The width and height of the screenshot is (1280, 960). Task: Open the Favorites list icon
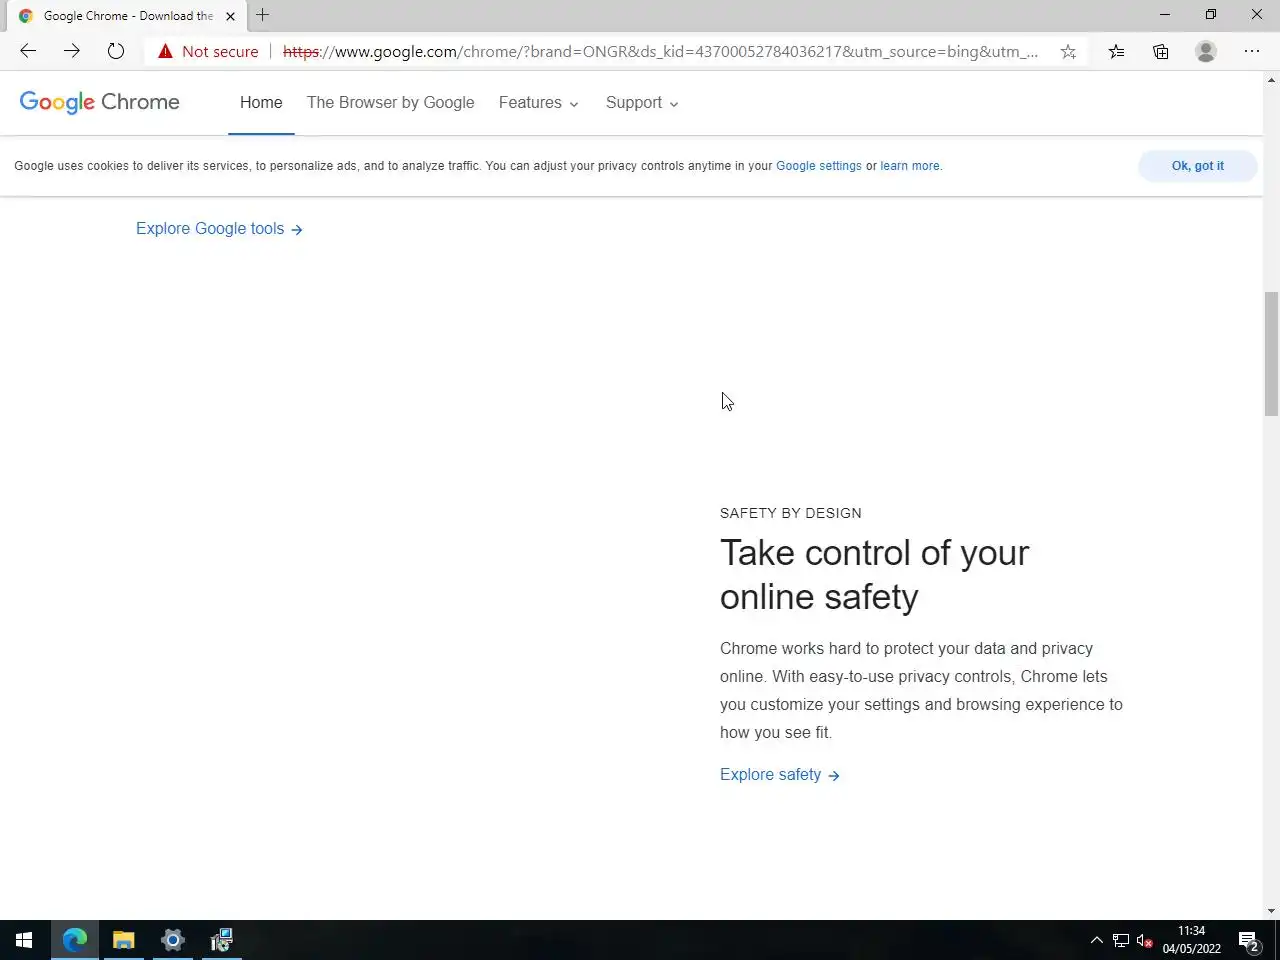[1116, 51]
